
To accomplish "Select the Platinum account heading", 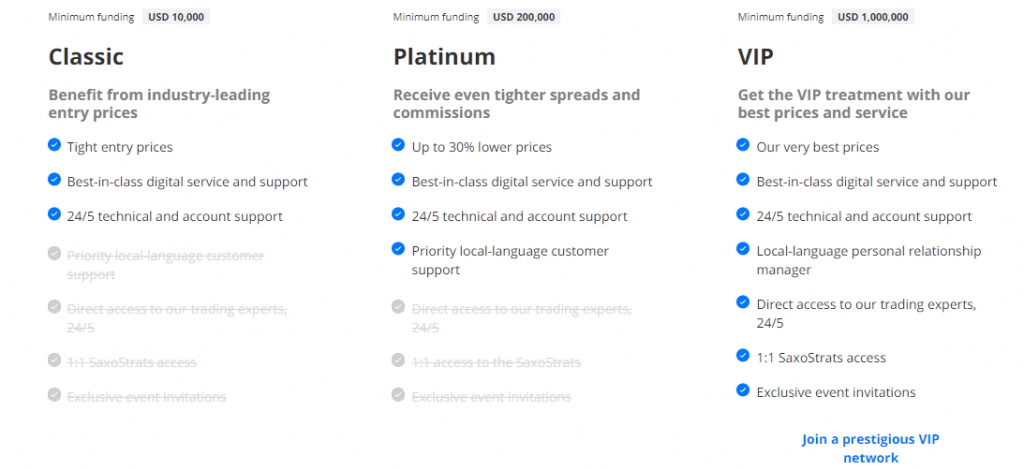I will tap(444, 57).
